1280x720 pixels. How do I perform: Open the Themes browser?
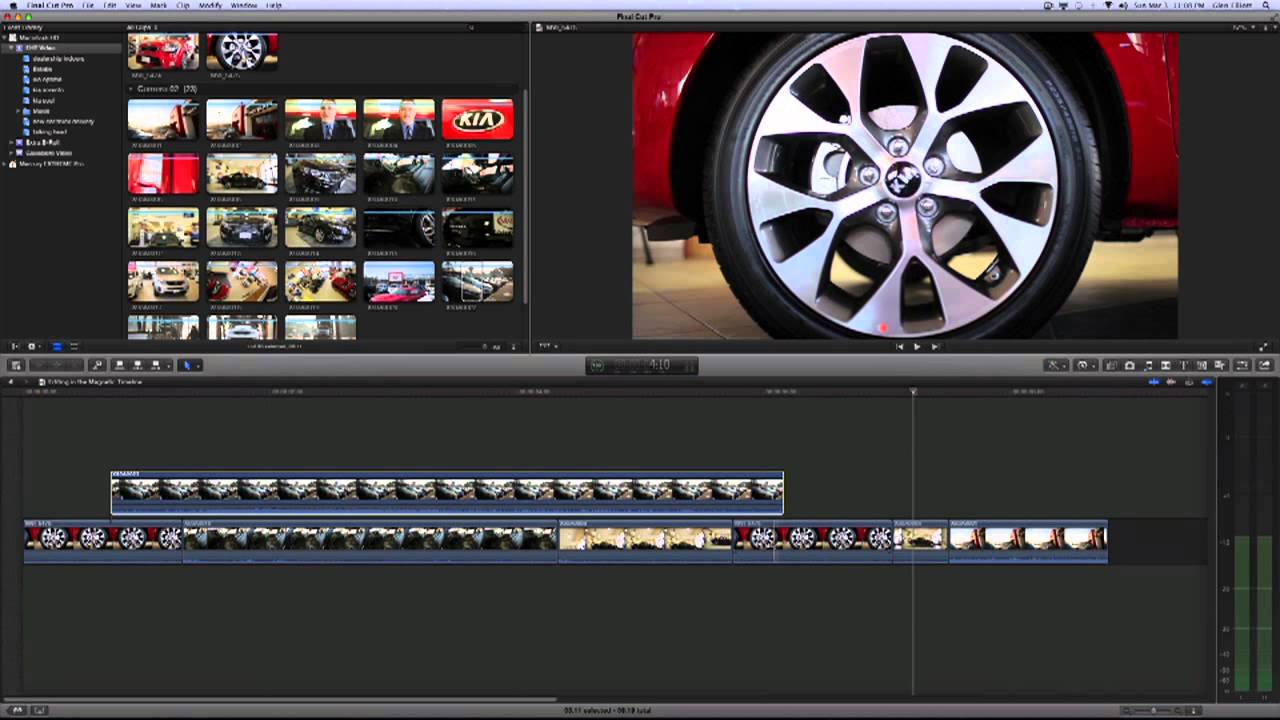point(1219,366)
